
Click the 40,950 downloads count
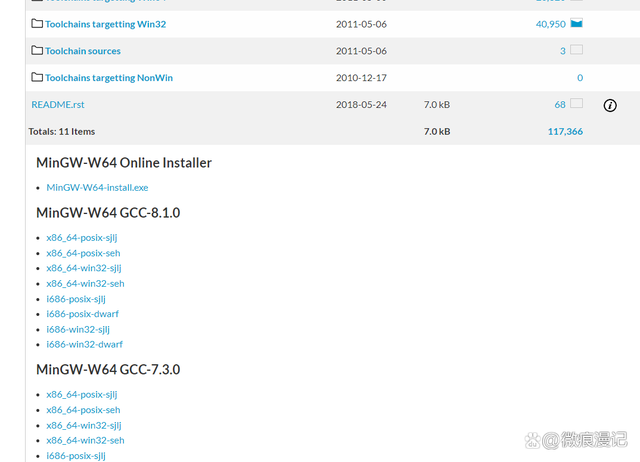pyautogui.click(x=551, y=24)
